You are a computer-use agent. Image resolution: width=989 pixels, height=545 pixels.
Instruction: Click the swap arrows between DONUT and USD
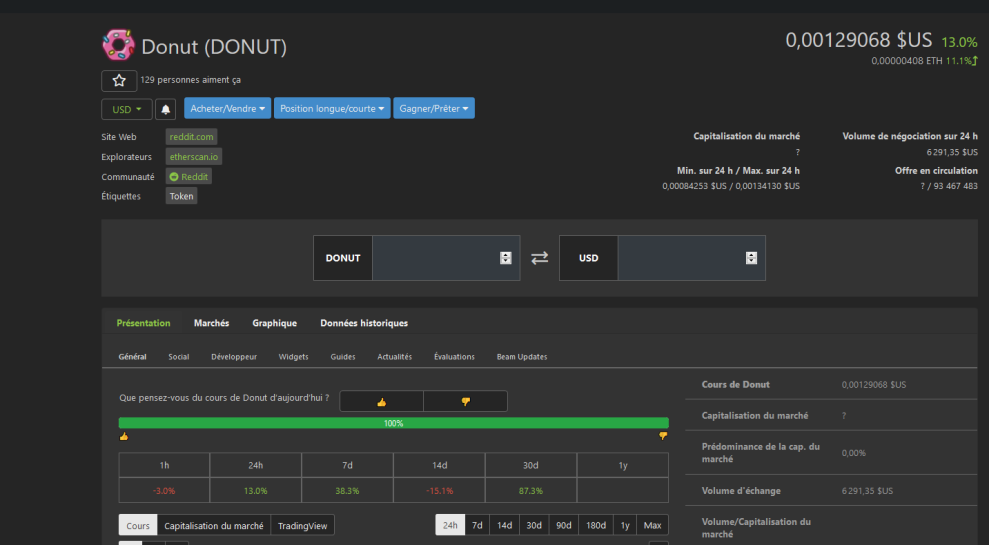[x=539, y=258]
